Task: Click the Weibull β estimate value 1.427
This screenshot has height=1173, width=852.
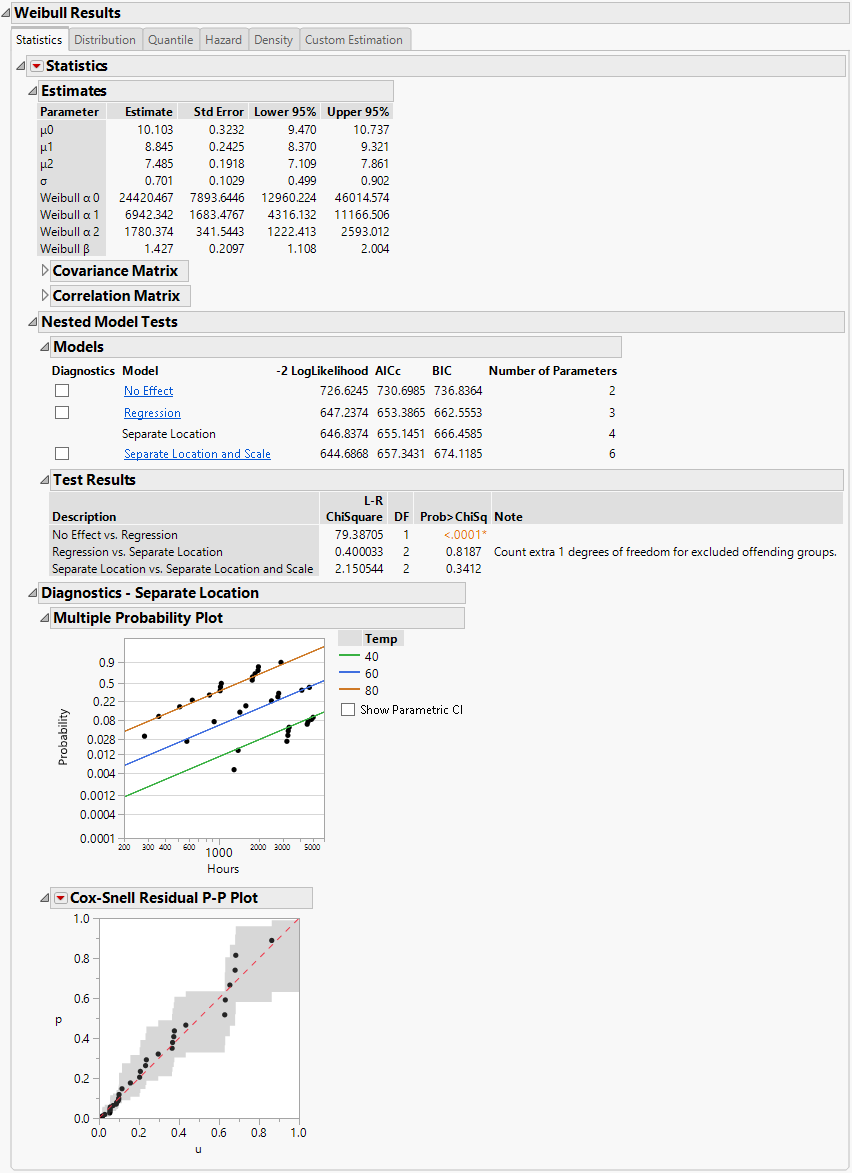Action: (158, 248)
